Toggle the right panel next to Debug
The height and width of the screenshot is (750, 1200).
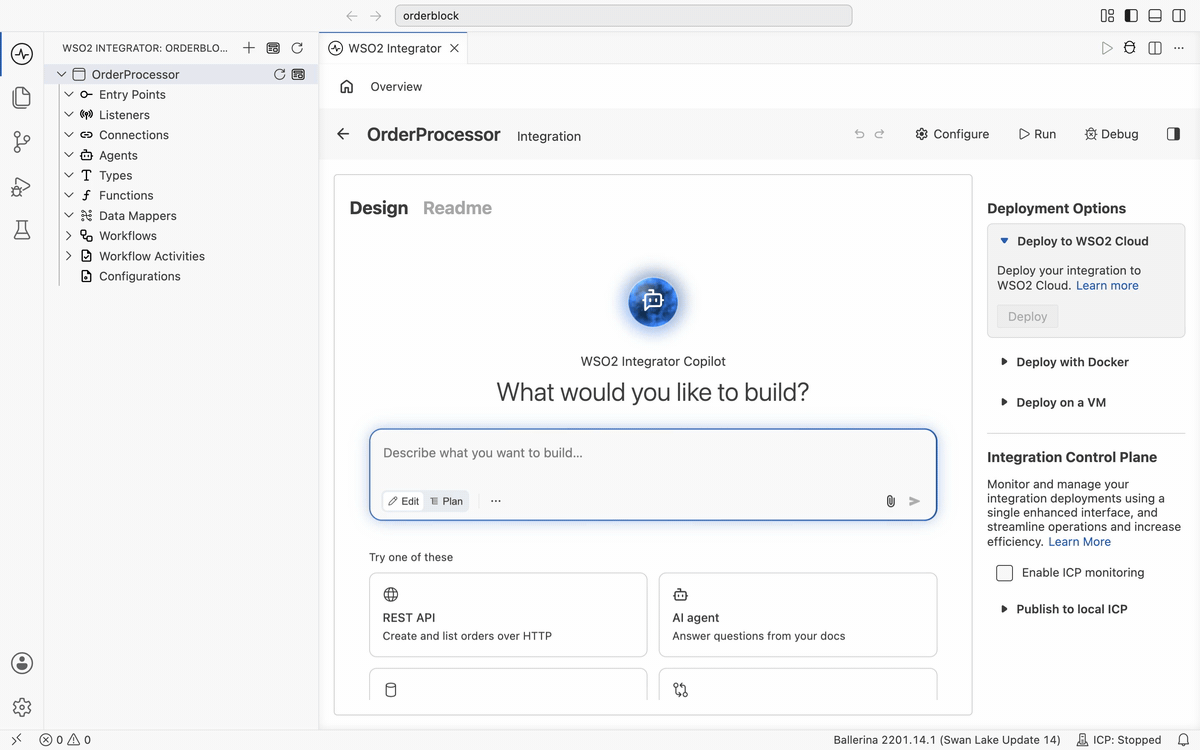1174,134
